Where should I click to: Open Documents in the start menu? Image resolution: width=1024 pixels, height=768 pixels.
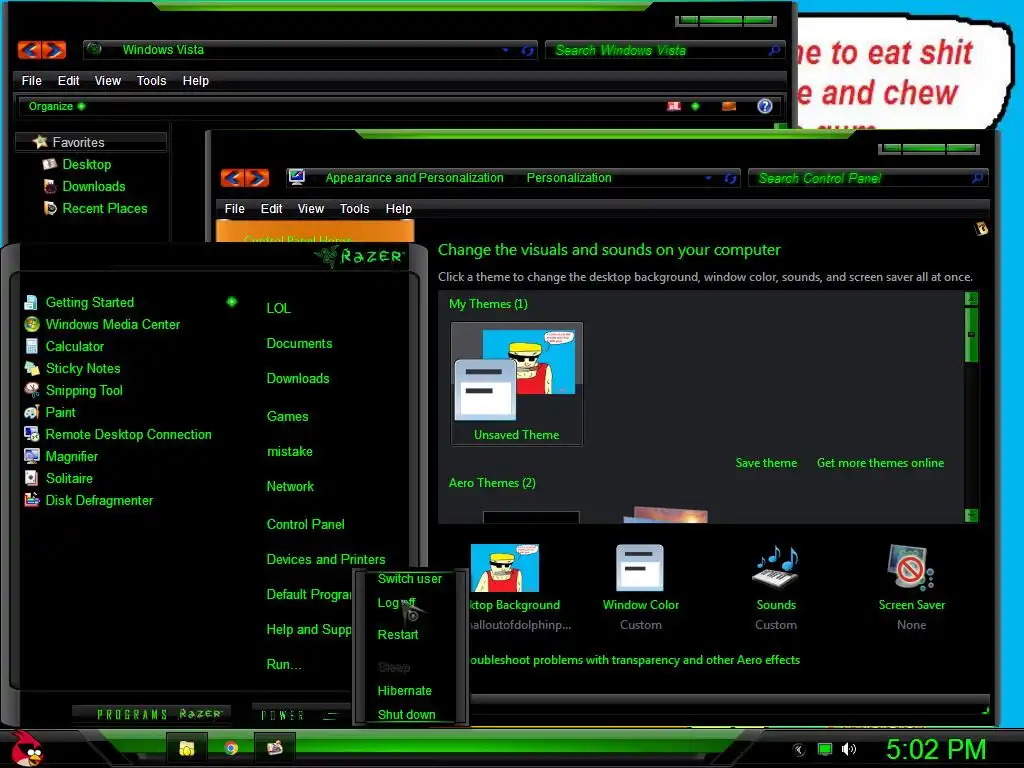pos(299,344)
